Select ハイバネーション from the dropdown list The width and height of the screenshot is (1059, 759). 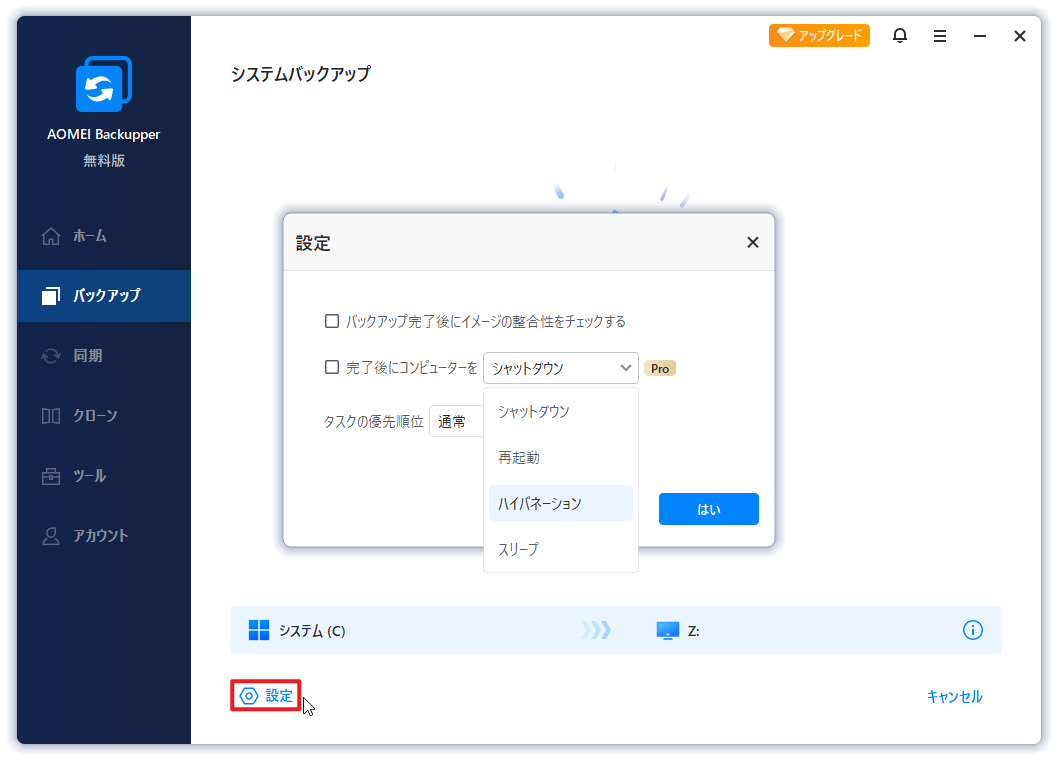point(560,503)
